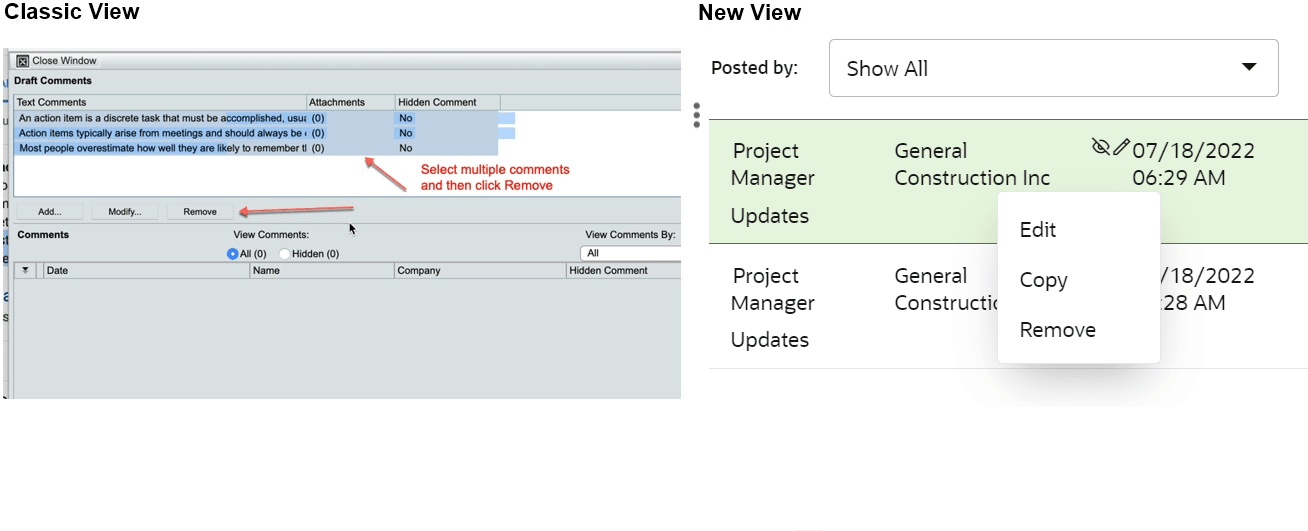The height and width of the screenshot is (531, 1308).
Task: Click the Add... button under Draft Comments
Action: coord(49,212)
